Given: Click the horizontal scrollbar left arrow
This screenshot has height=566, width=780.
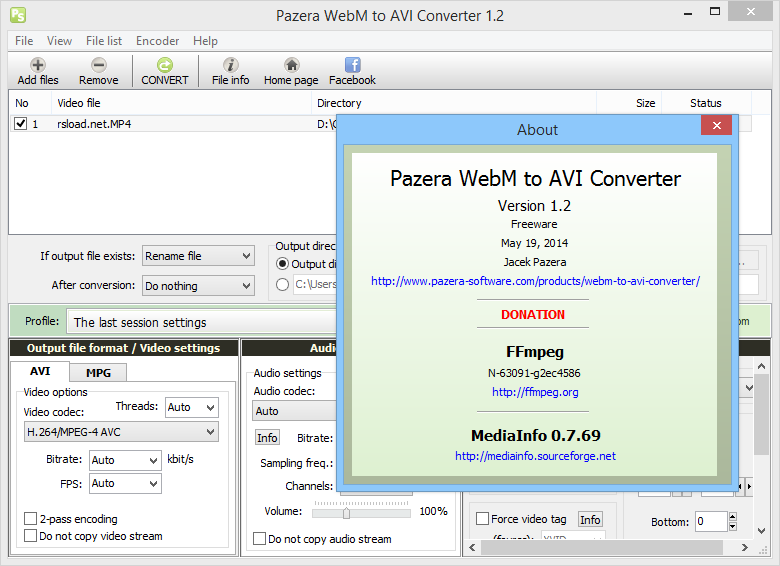Looking at the screenshot, I should click(x=472, y=548).
